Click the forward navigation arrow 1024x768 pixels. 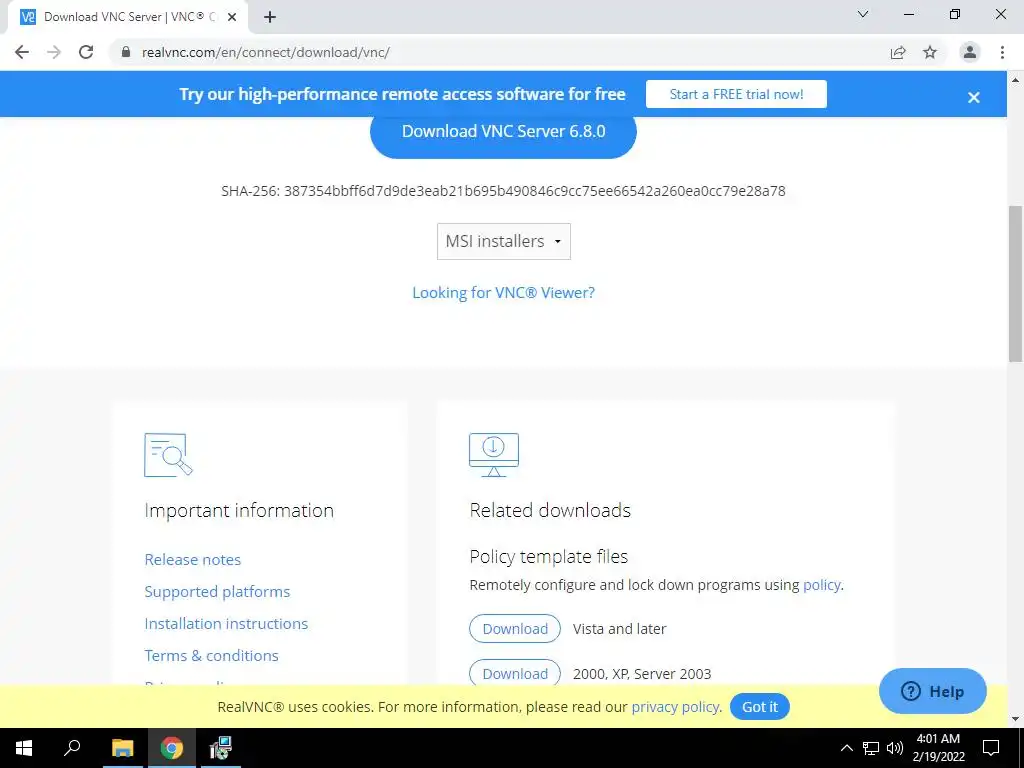click(54, 52)
